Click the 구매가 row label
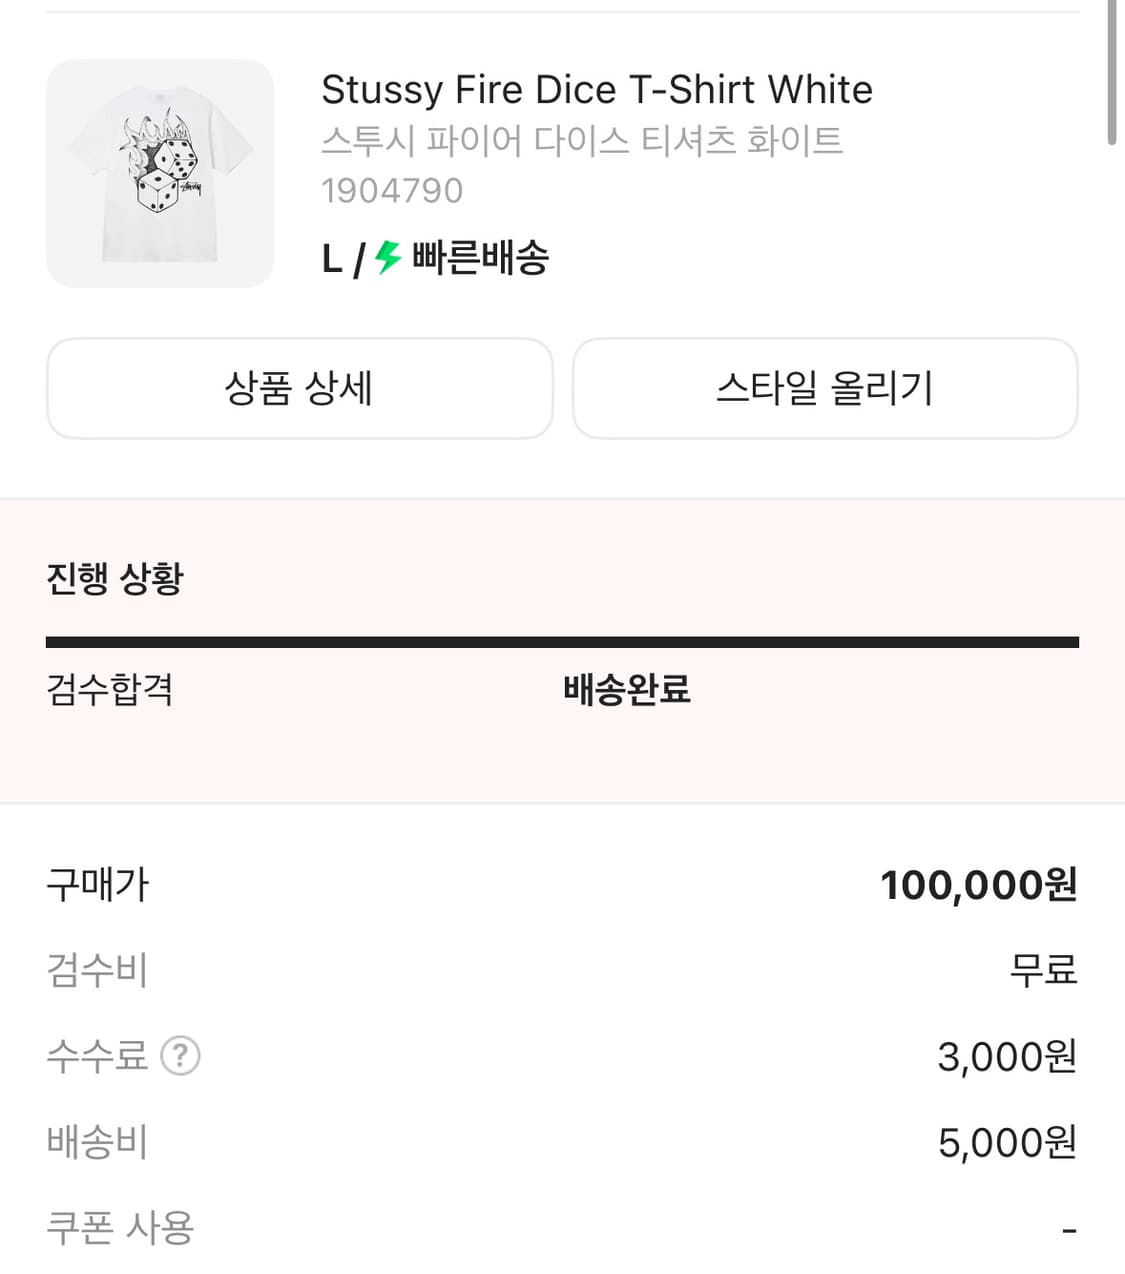The width and height of the screenshot is (1125, 1274). 98,885
